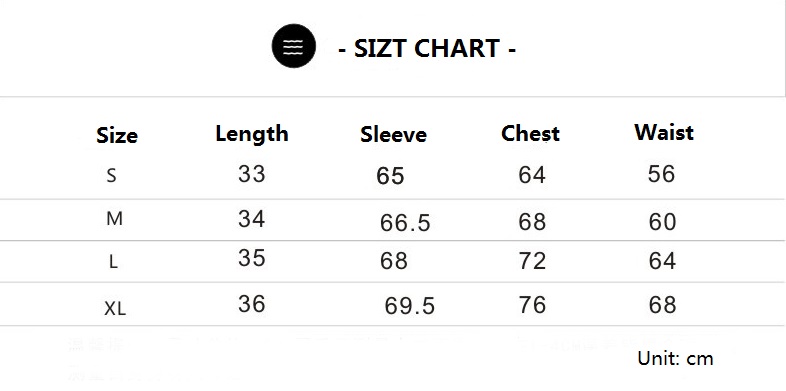
Task: Click the black circular waves icon
Action: pyautogui.click(x=294, y=46)
